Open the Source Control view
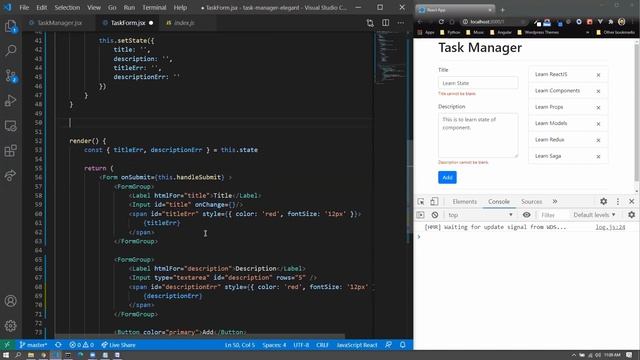This screenshot has width=640, height=360. (11, 76)
